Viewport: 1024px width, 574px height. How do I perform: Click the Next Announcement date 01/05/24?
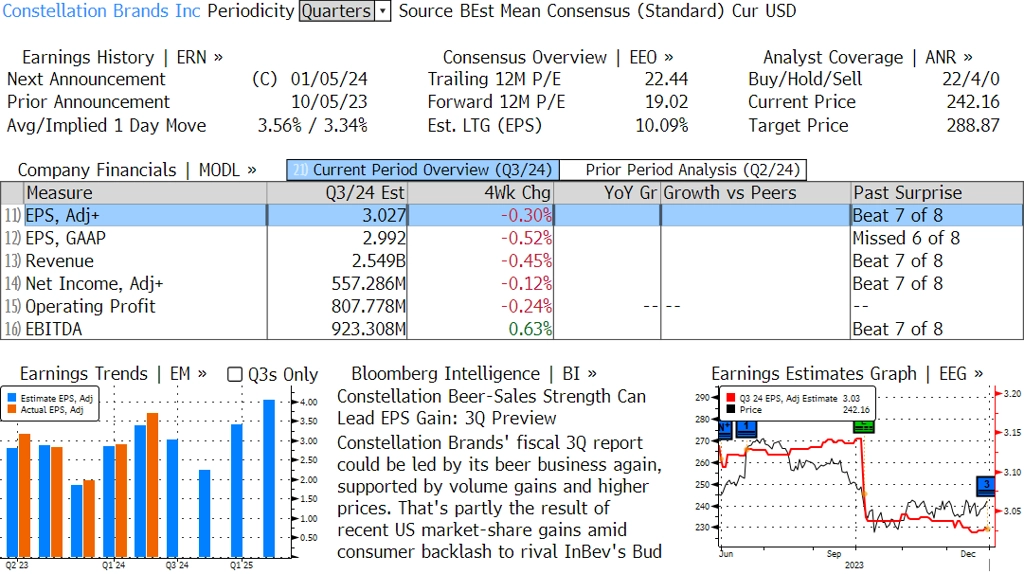[x=329, y=80]
